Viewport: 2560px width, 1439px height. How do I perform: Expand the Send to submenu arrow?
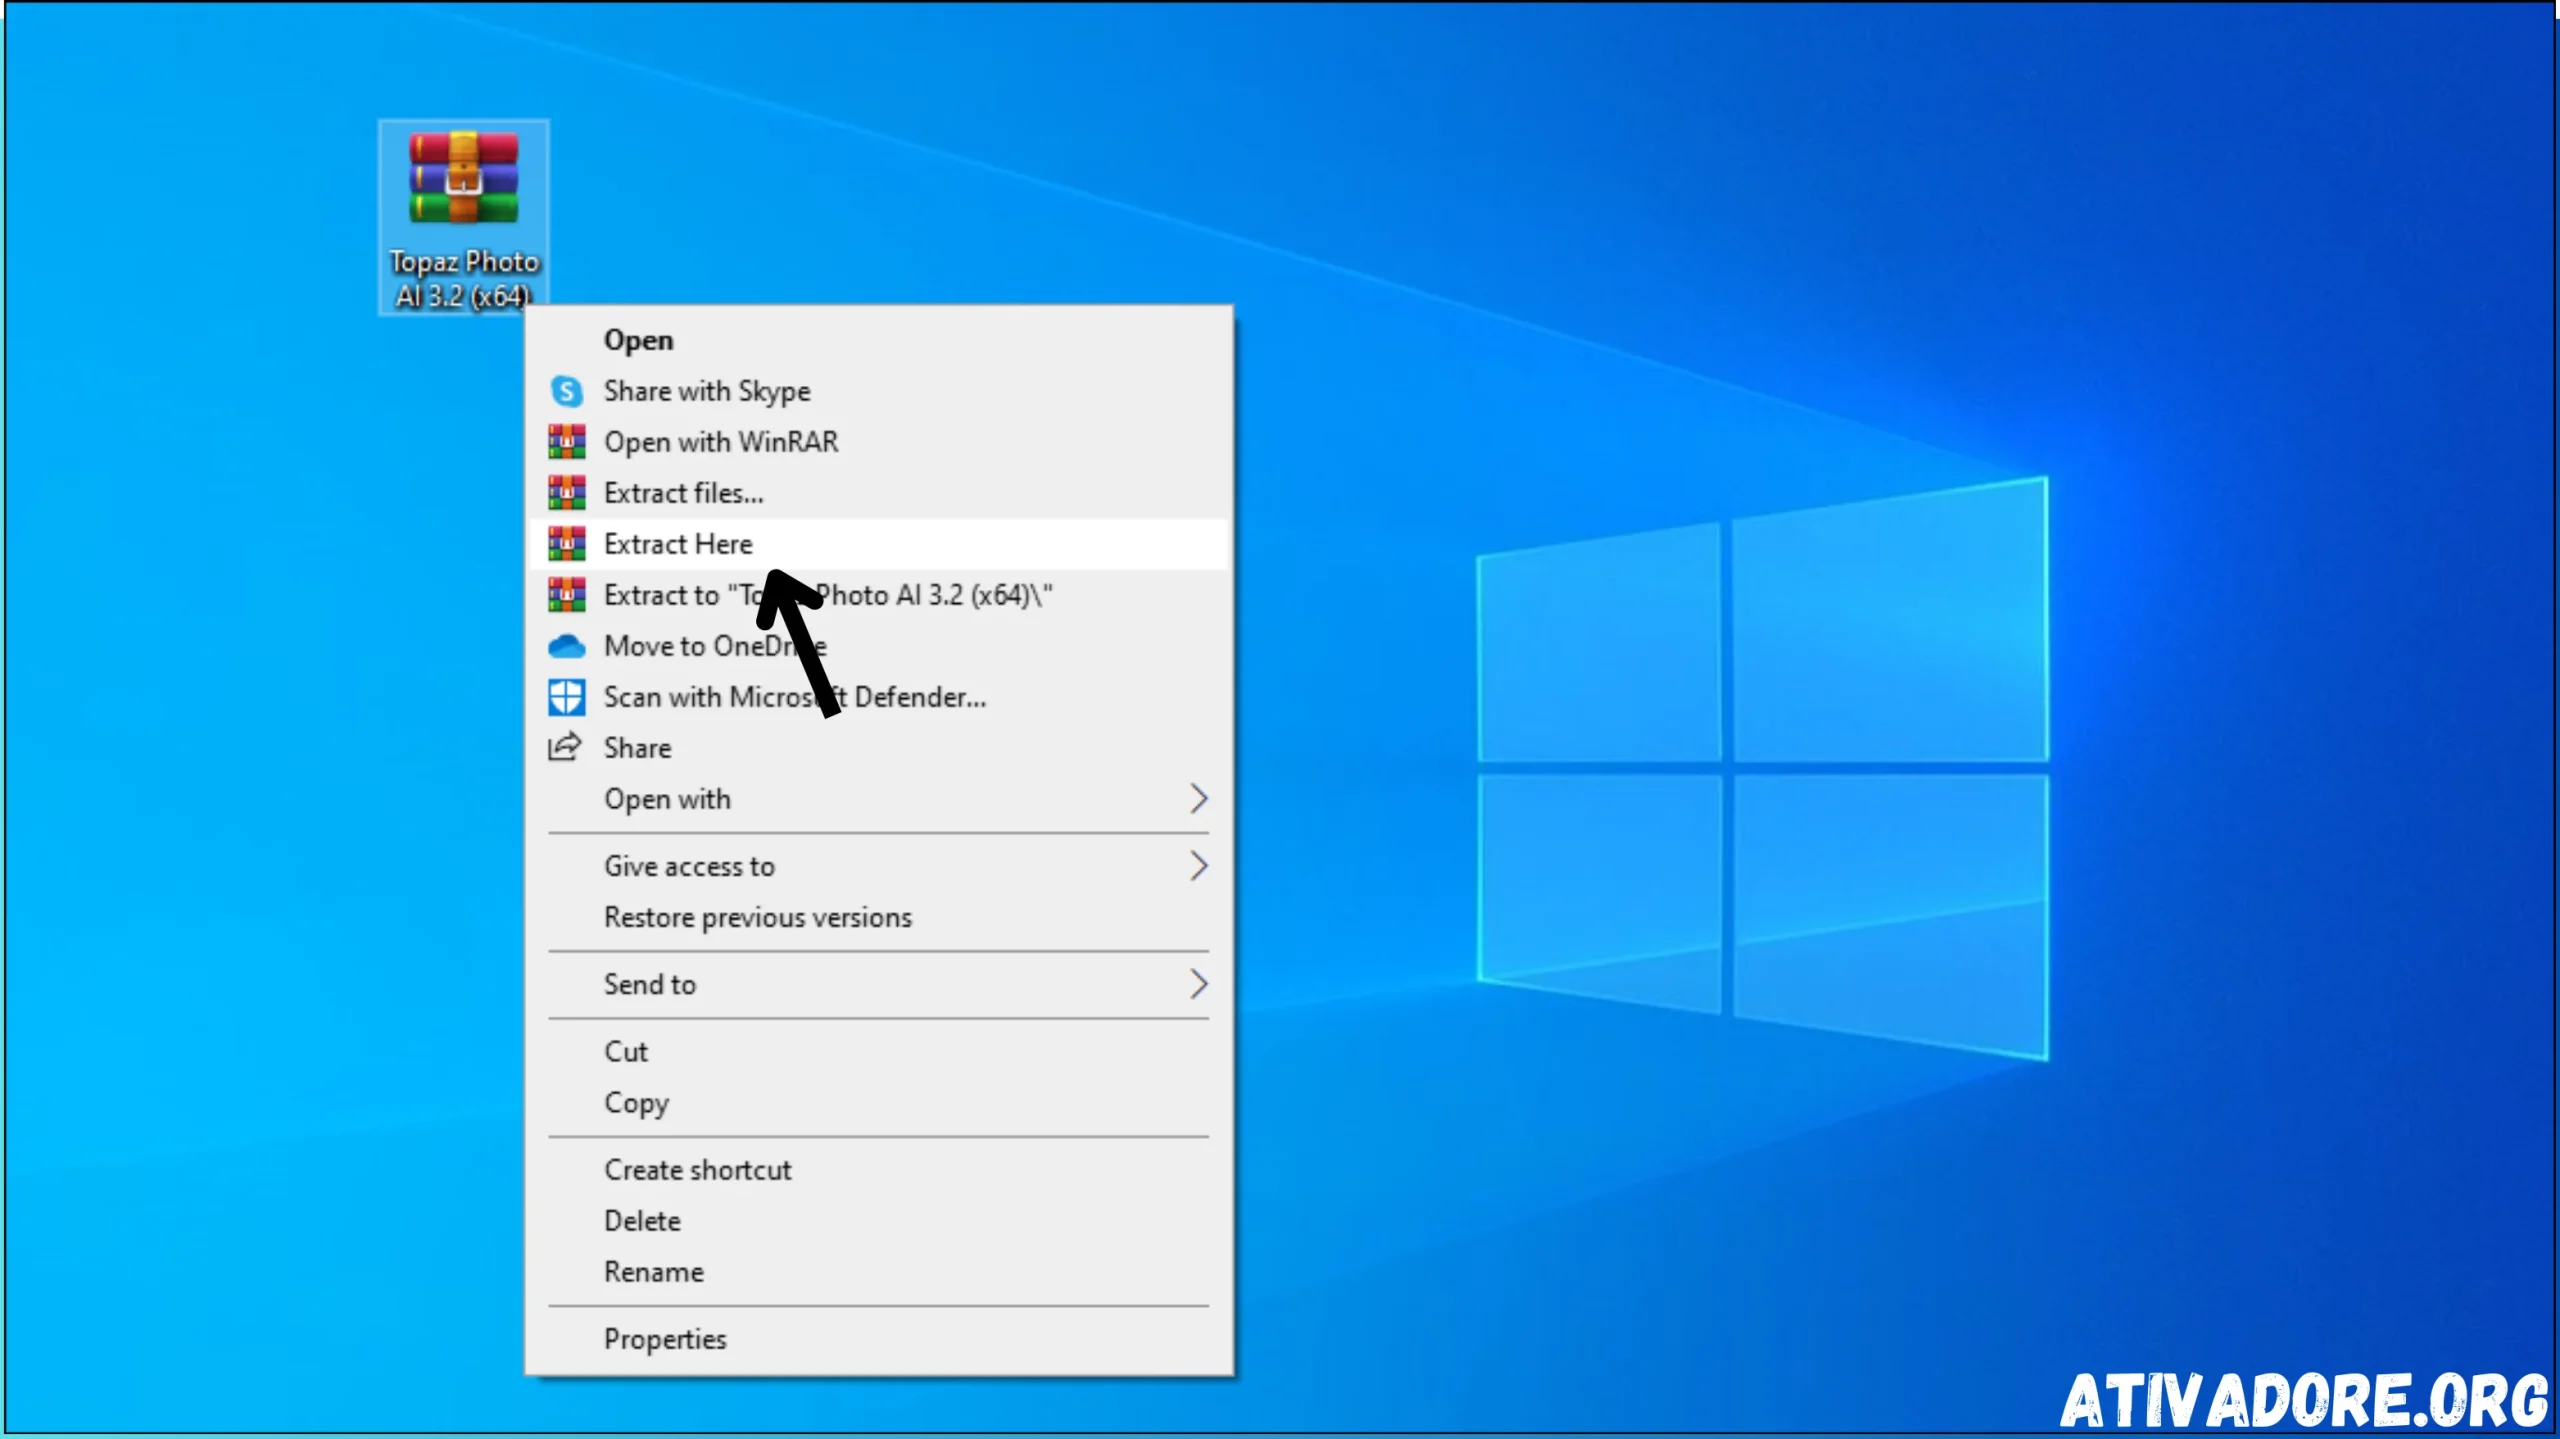click(1198, 984)
